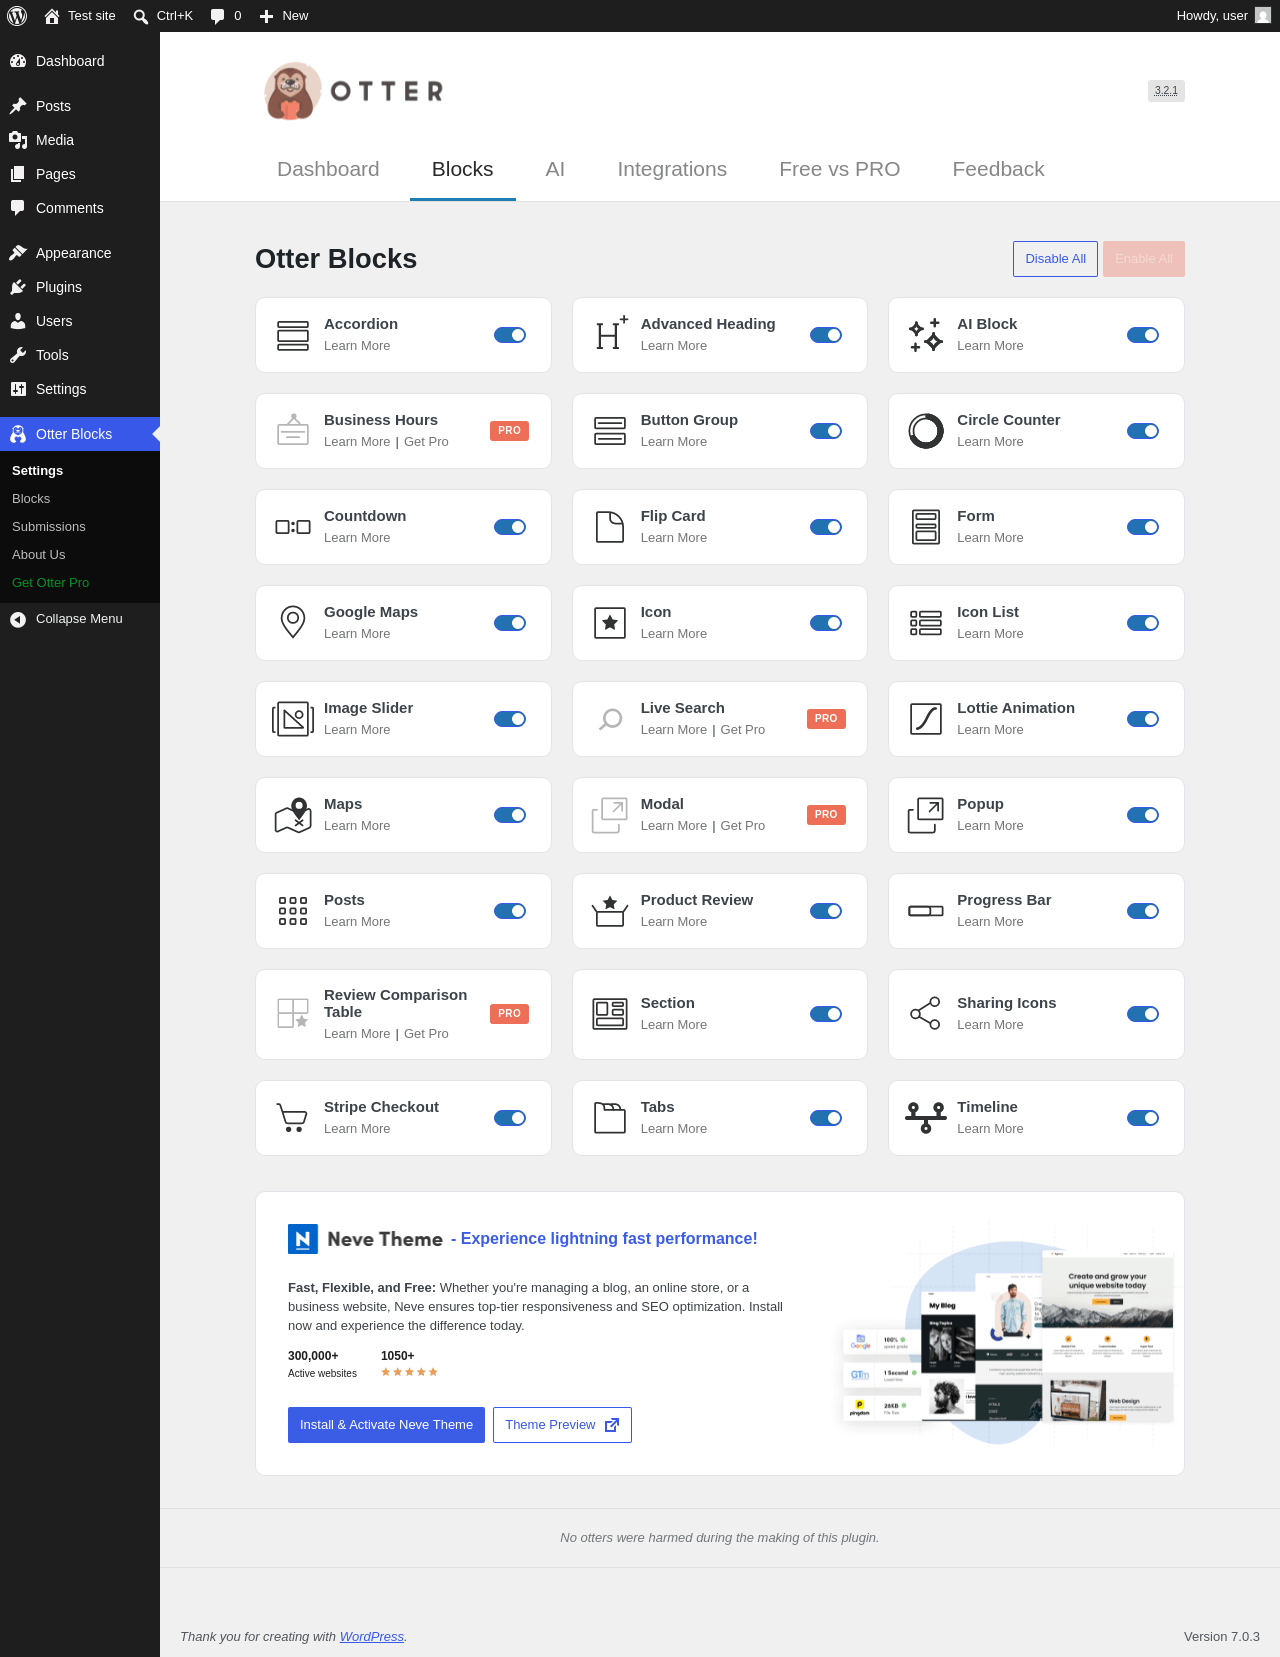
Task: Click the Circle Counter block icon
Action: [x=926, y=431]
